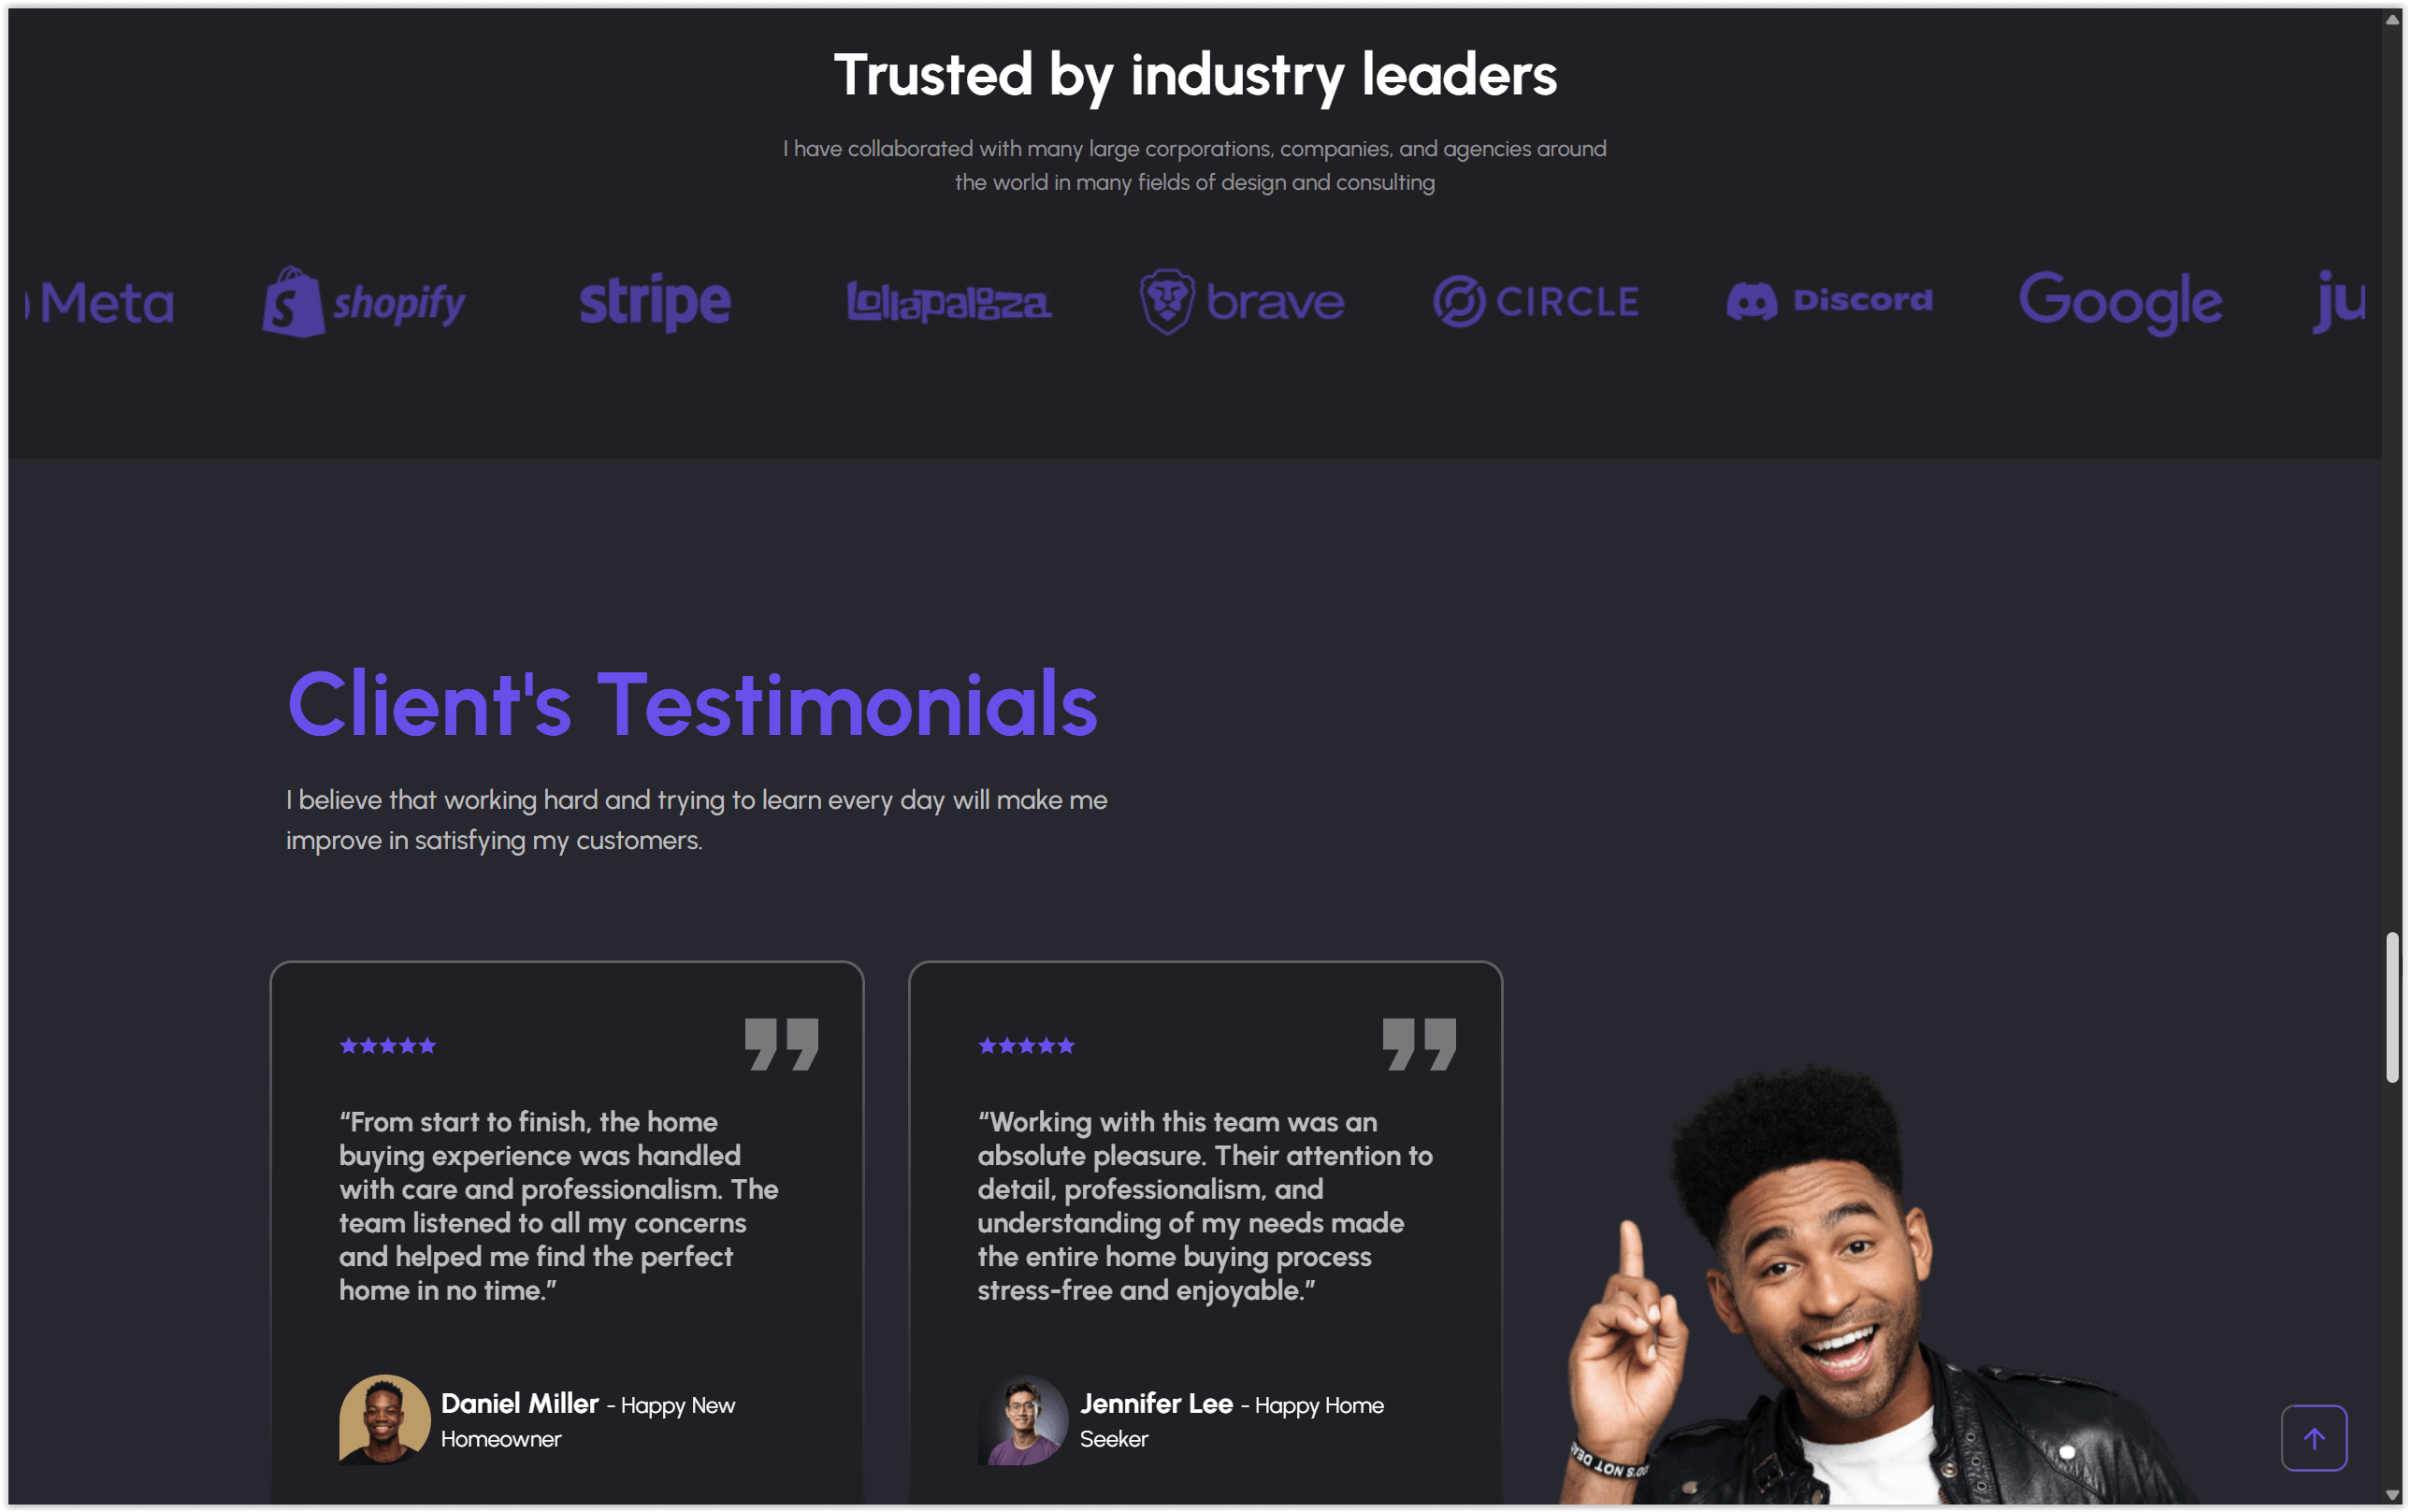Image resolution: width=2410 pixels, height=1512 pixels.
Task: Click the Lollapalooza logo
Action: [949, 302]
